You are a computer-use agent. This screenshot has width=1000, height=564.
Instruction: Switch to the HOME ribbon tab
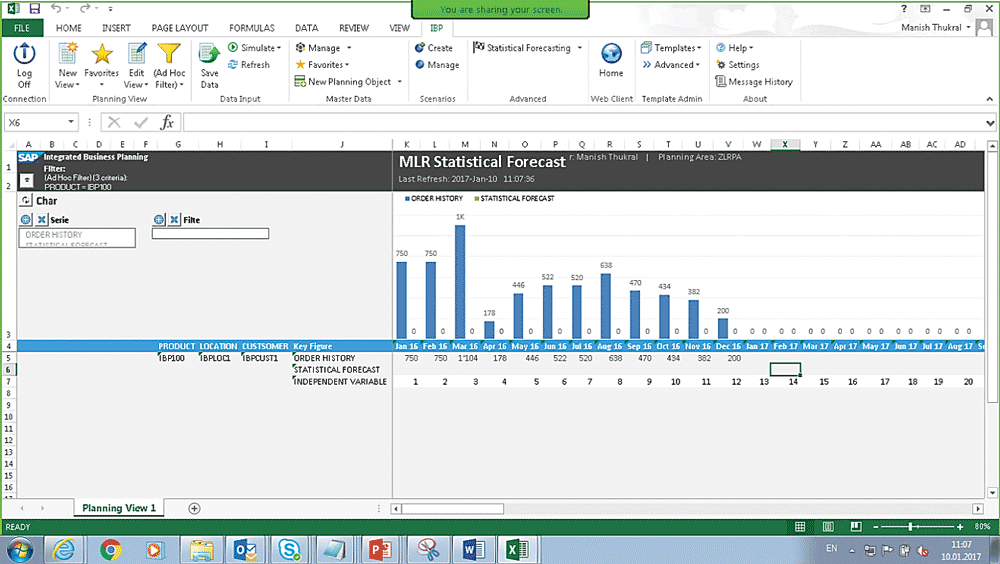68,28
